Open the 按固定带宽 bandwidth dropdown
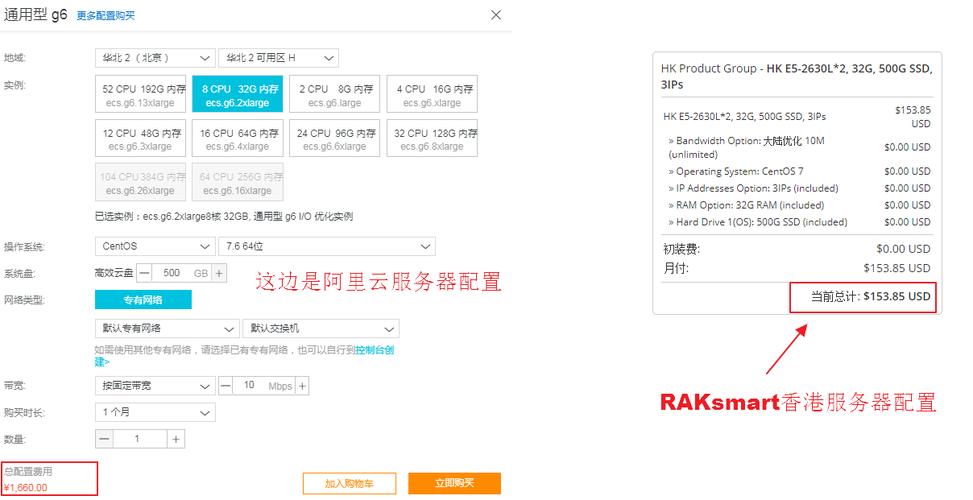The width and height of the screenshot is (973, 500). pyautogui.click(x=155, y=386)
